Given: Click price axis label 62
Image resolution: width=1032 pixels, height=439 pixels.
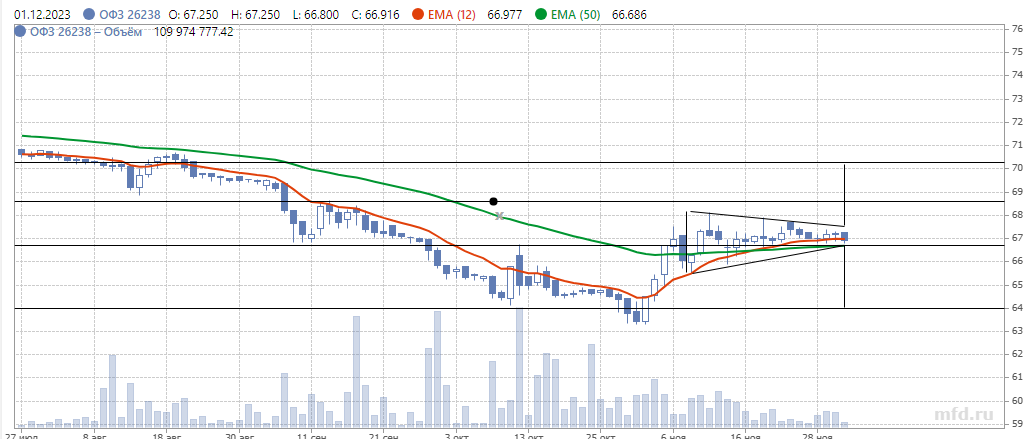Looking at the screenshot, I should pyautogui.click(x=1017, y=354).
